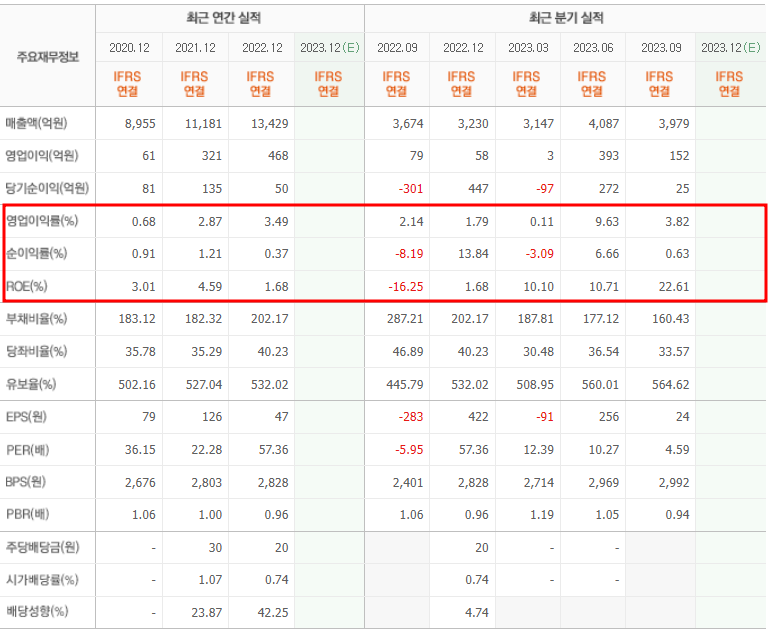Select the 영업이익(억원) row label
Screen dimensions: 774x634
(42, 156)
